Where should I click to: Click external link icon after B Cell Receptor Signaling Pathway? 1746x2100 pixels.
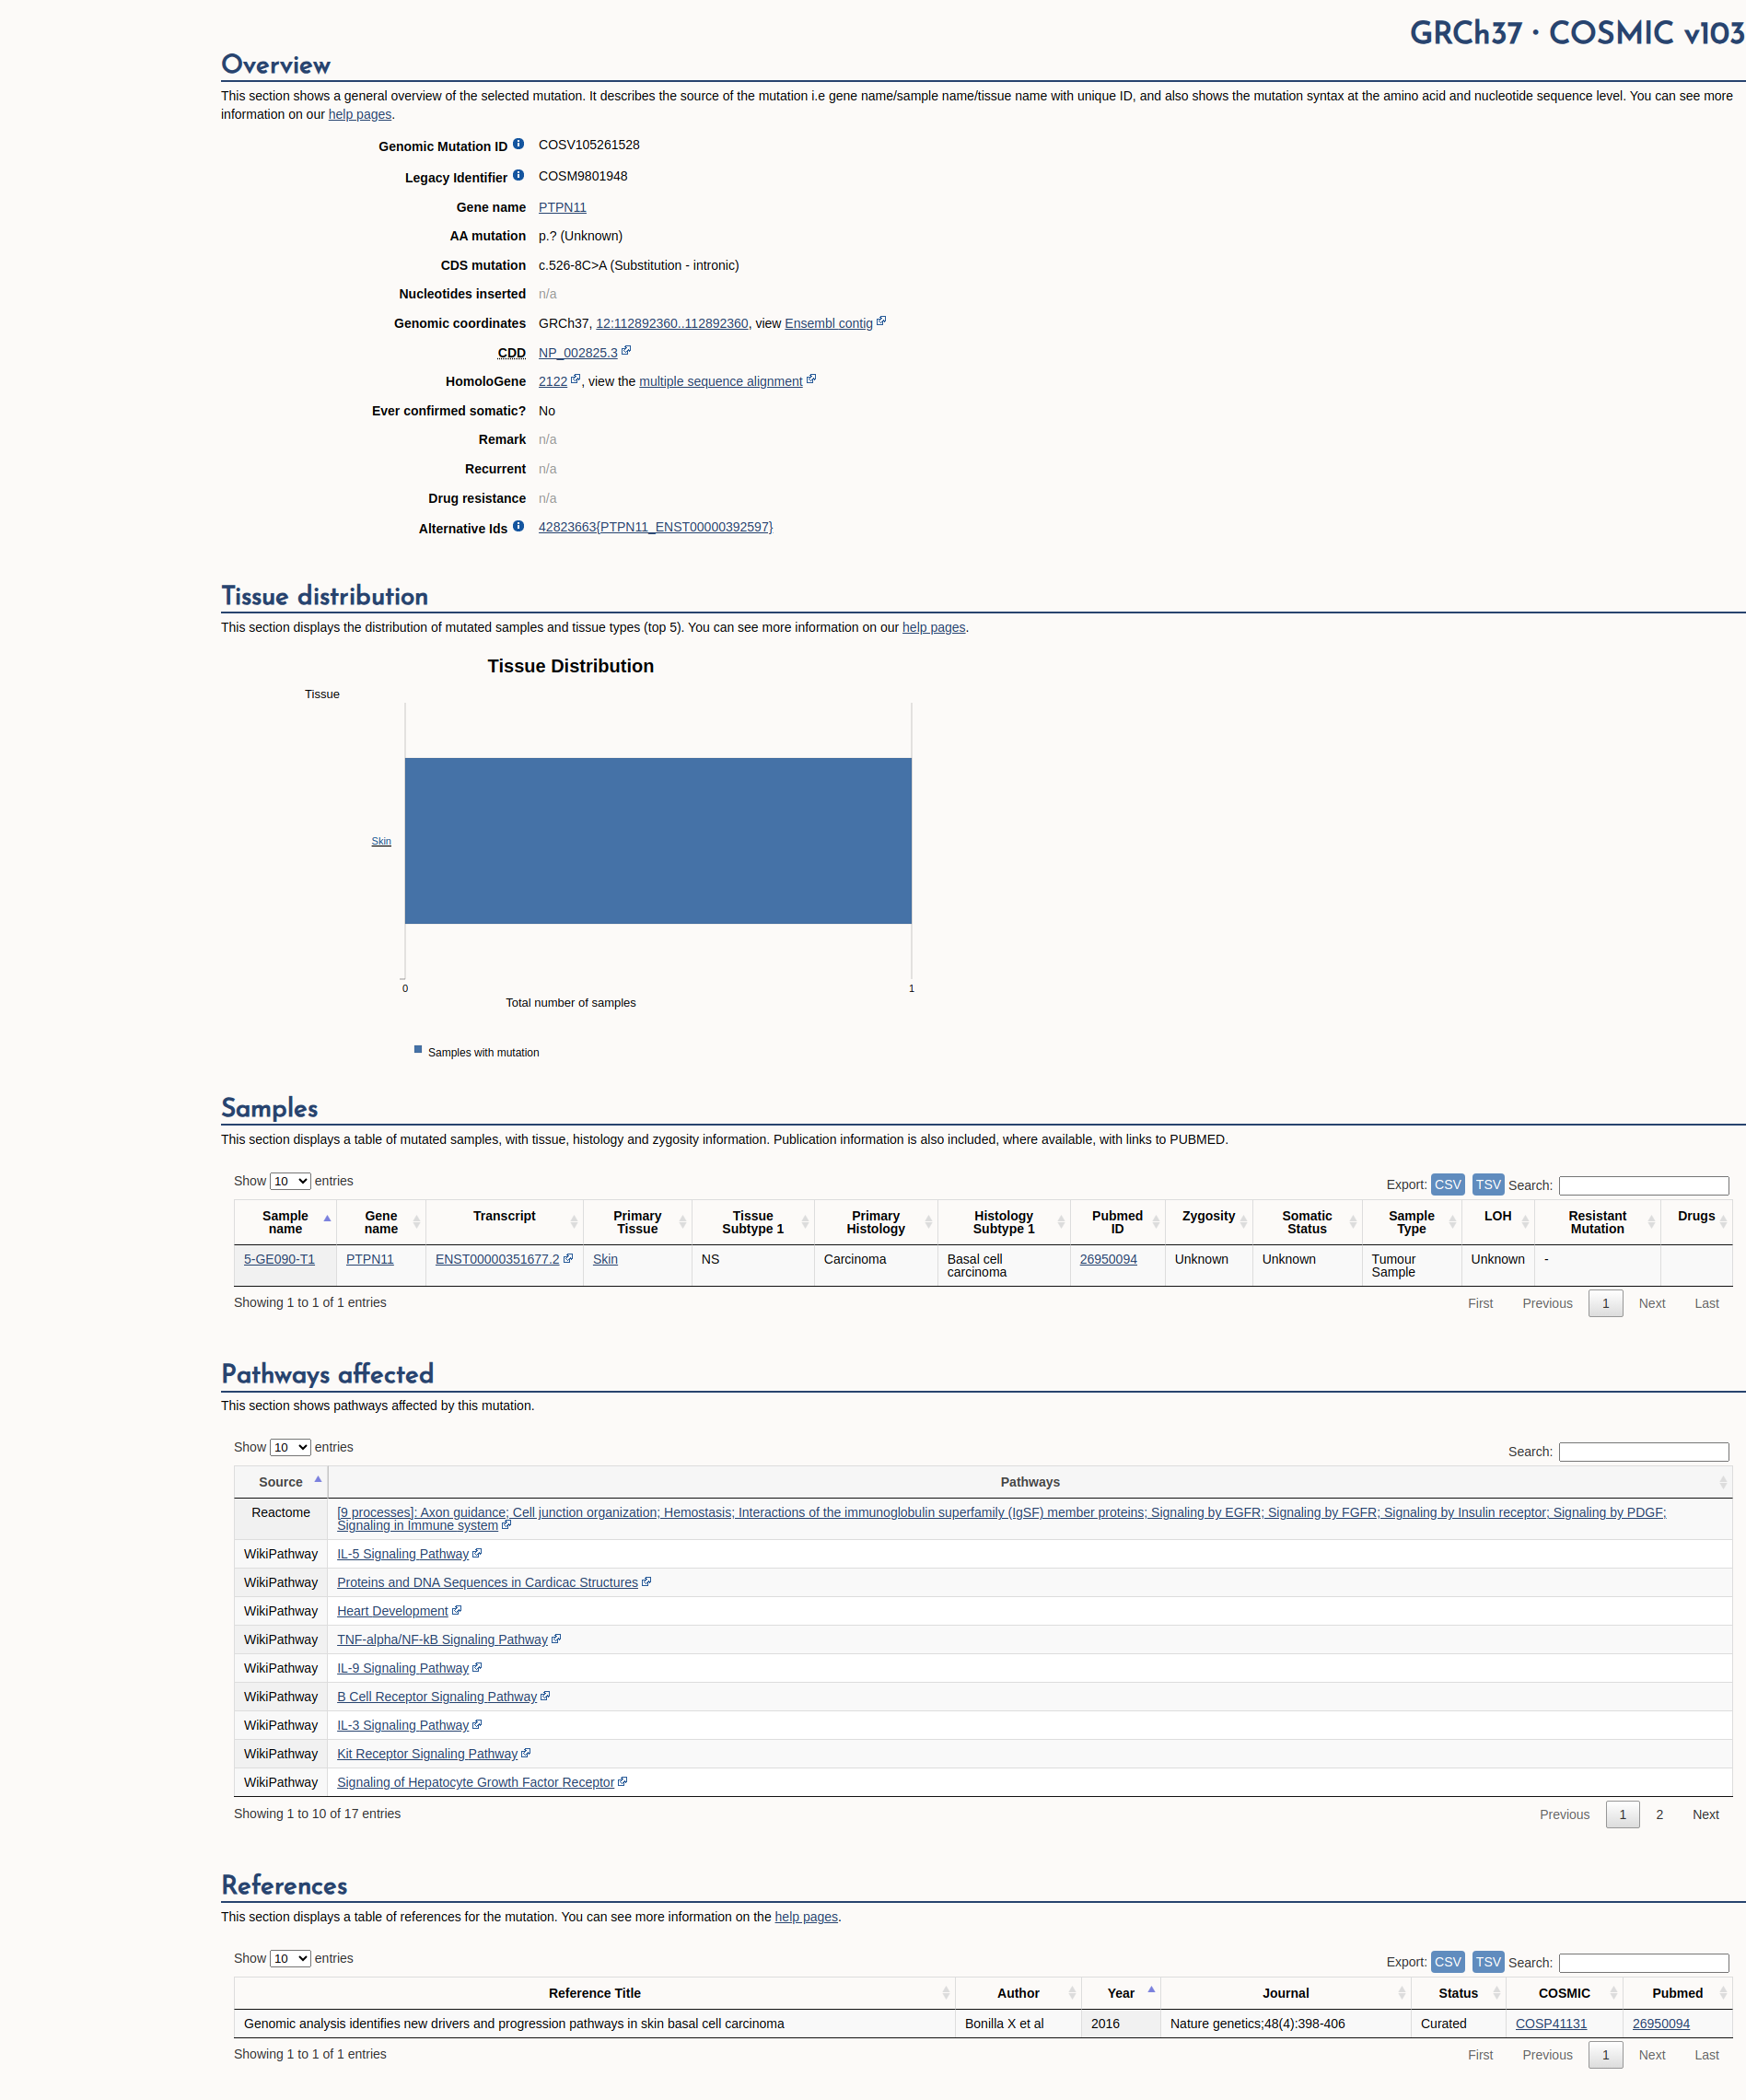pyautogui.click(x=545, y=1695)
